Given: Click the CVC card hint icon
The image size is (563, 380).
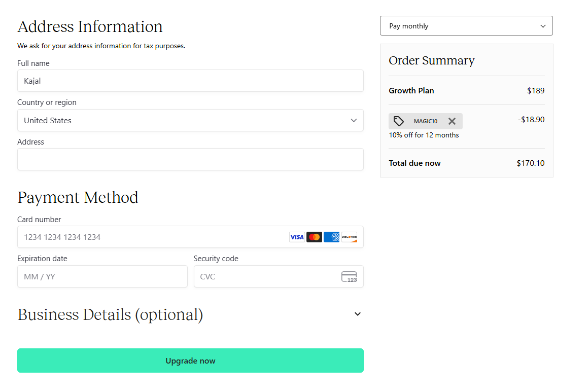Looking at the screenshot, I should (349, 277).
